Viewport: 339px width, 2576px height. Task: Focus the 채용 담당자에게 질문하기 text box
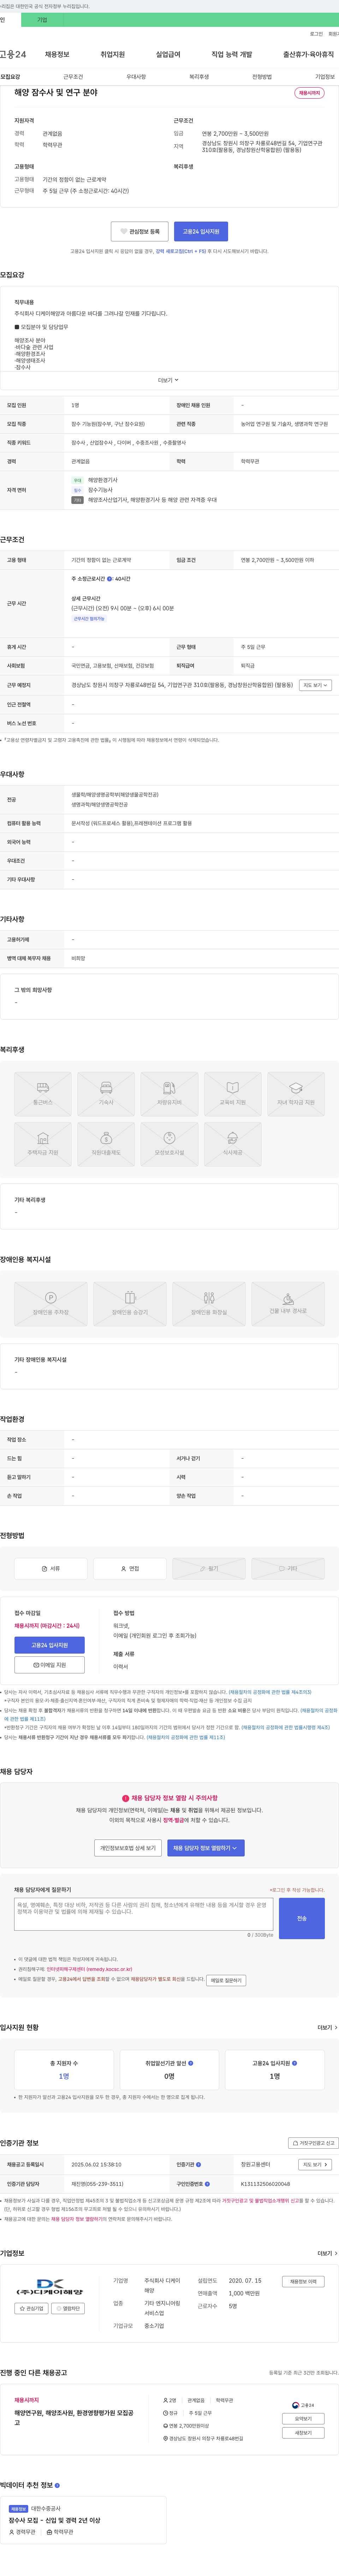(144, 1914)
